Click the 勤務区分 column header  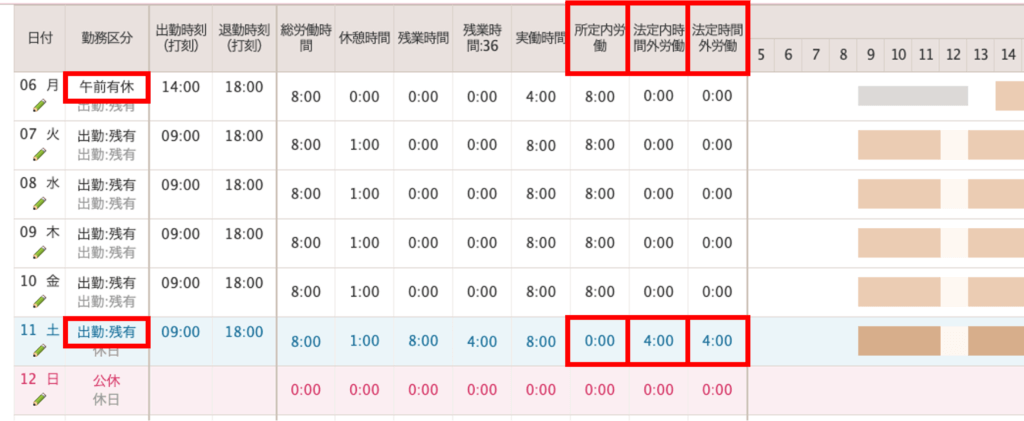107,38
